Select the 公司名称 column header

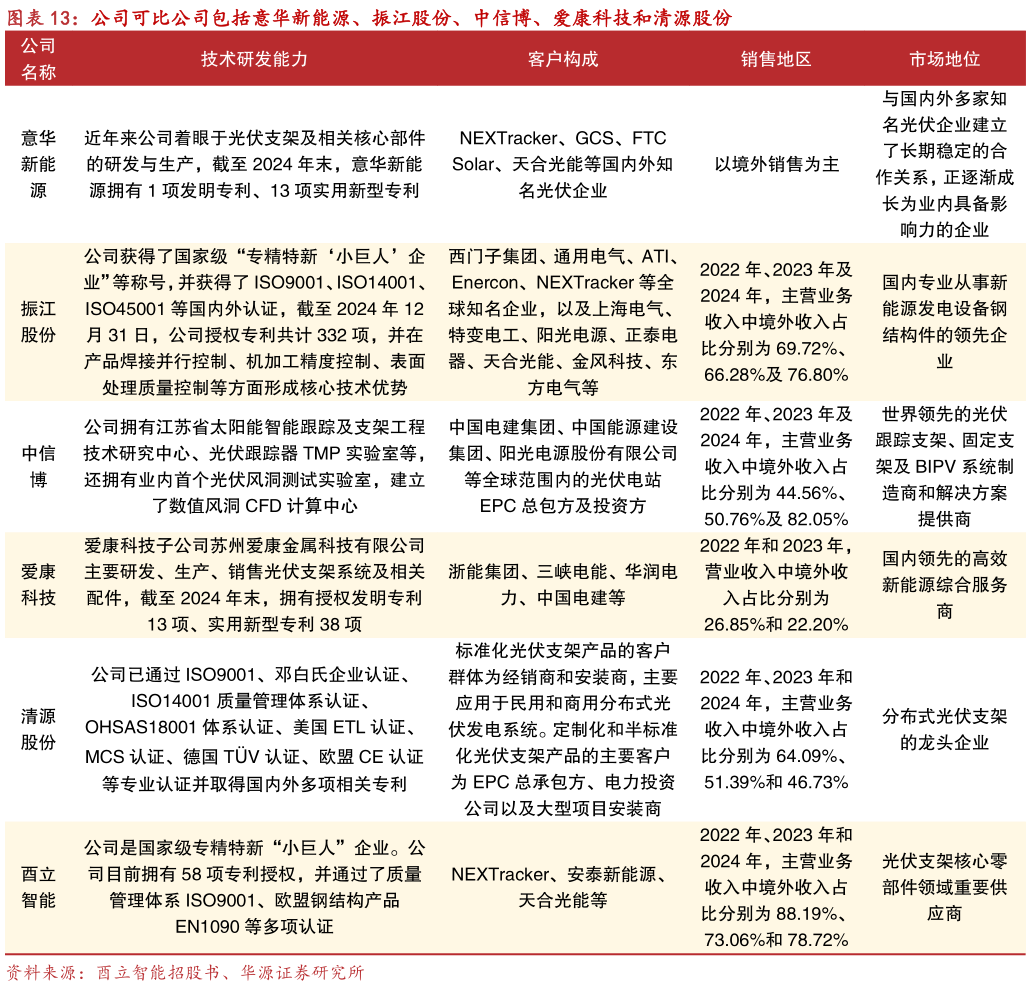pos(39,58)
